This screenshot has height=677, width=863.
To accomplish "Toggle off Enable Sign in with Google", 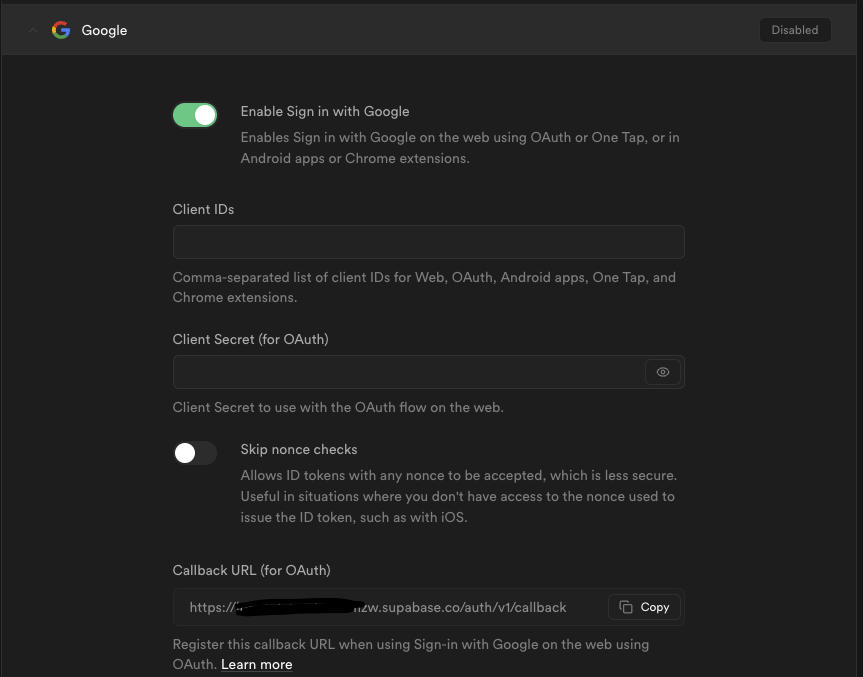I will point(195,115).
